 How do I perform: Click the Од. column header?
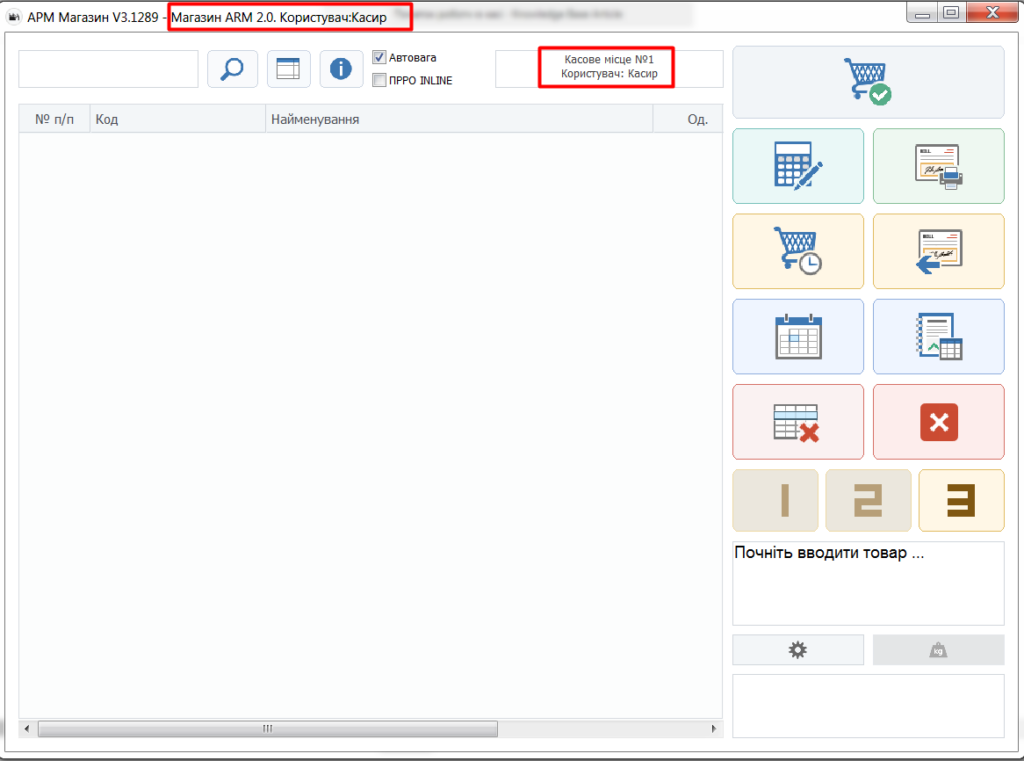[688, 119]
